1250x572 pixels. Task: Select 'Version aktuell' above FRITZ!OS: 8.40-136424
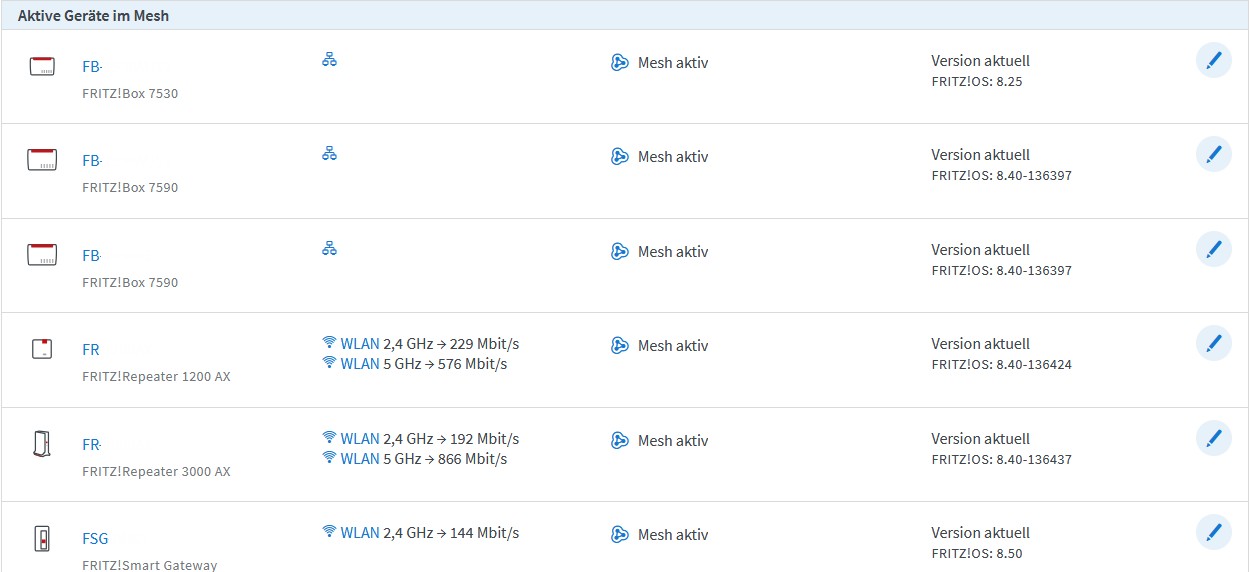point(980,344)
